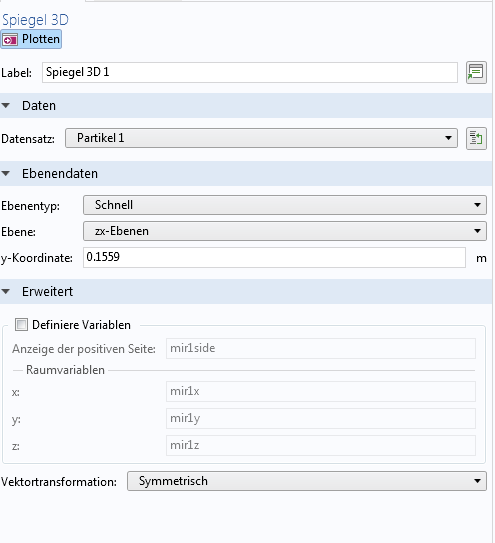The image size is (495, 543).
Task: Enable the Definiere Variablen checkbox
Action: click(21, 325)
